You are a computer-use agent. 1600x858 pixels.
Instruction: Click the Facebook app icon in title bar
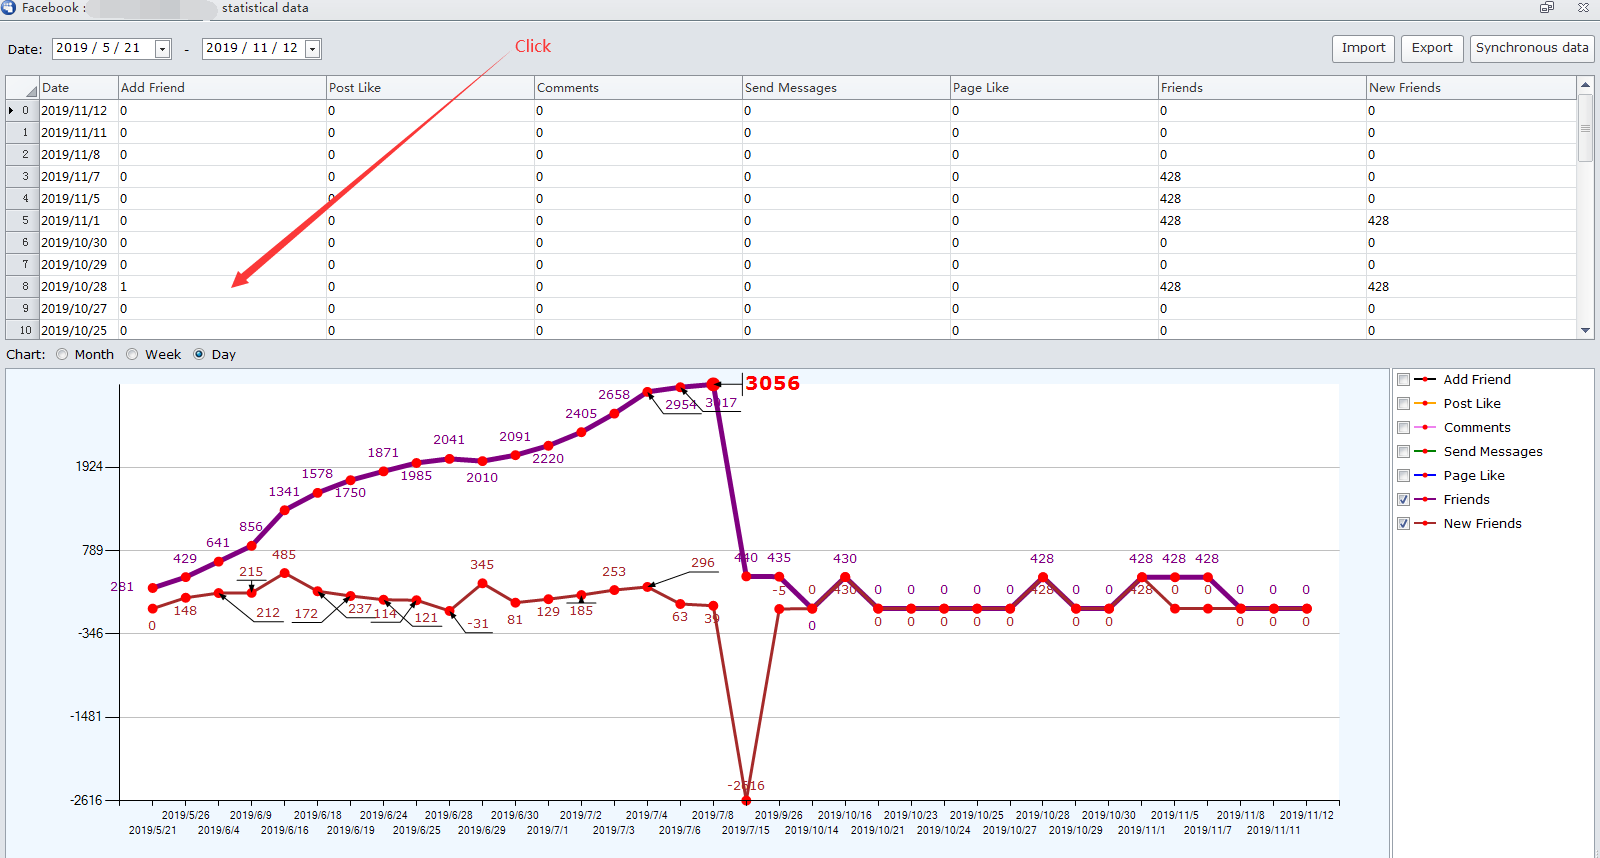click(9, 7)
